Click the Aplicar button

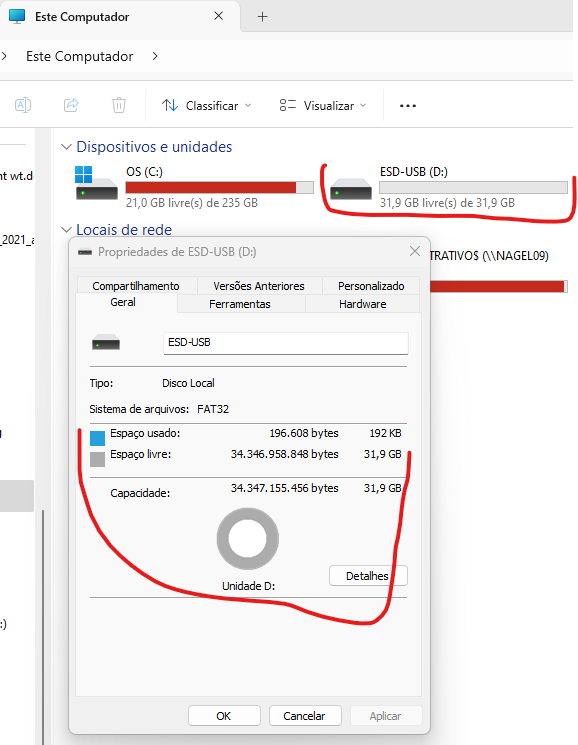(x=385, y=716)
